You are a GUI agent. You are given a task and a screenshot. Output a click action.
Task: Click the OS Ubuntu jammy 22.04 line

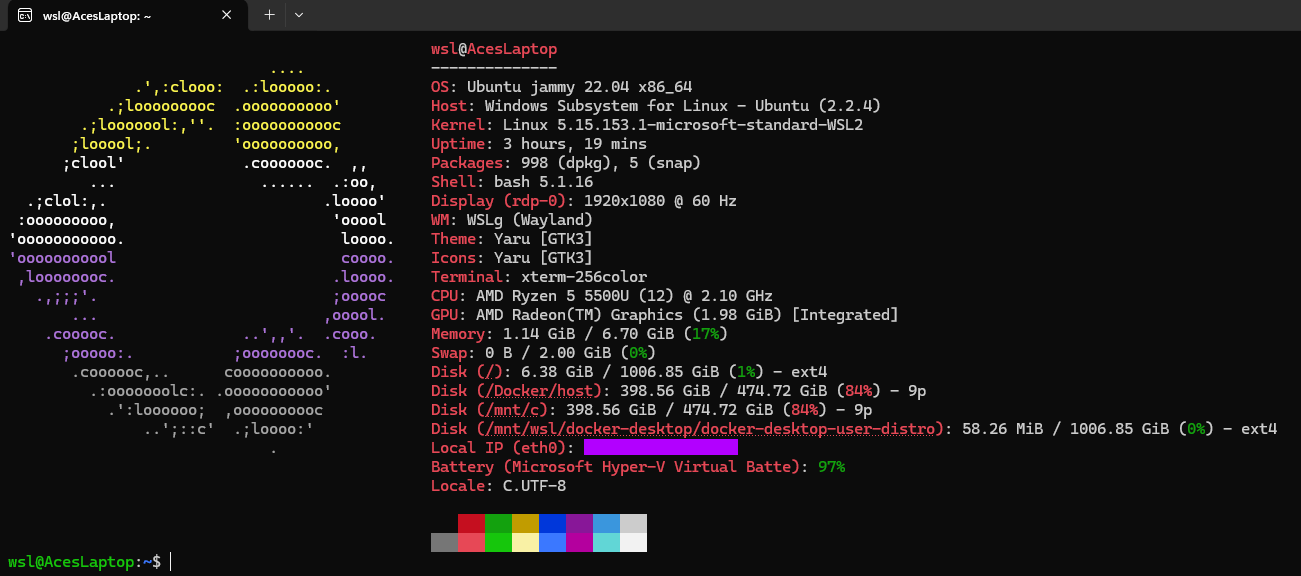(561, 87)
